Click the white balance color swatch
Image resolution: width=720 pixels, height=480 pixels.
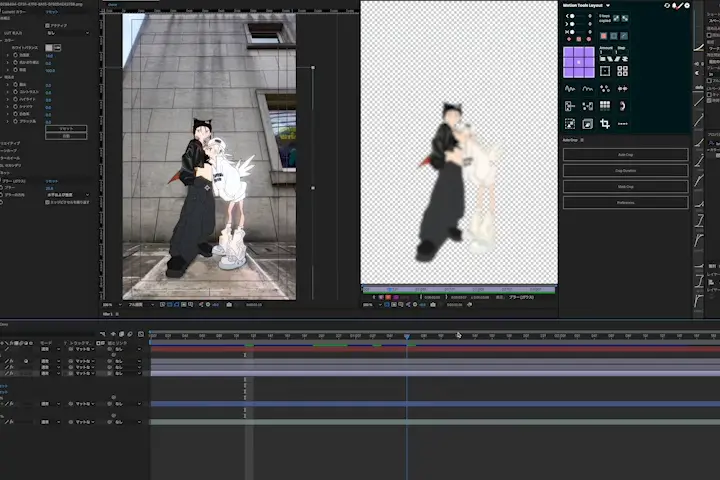click(x=49, y=48)
